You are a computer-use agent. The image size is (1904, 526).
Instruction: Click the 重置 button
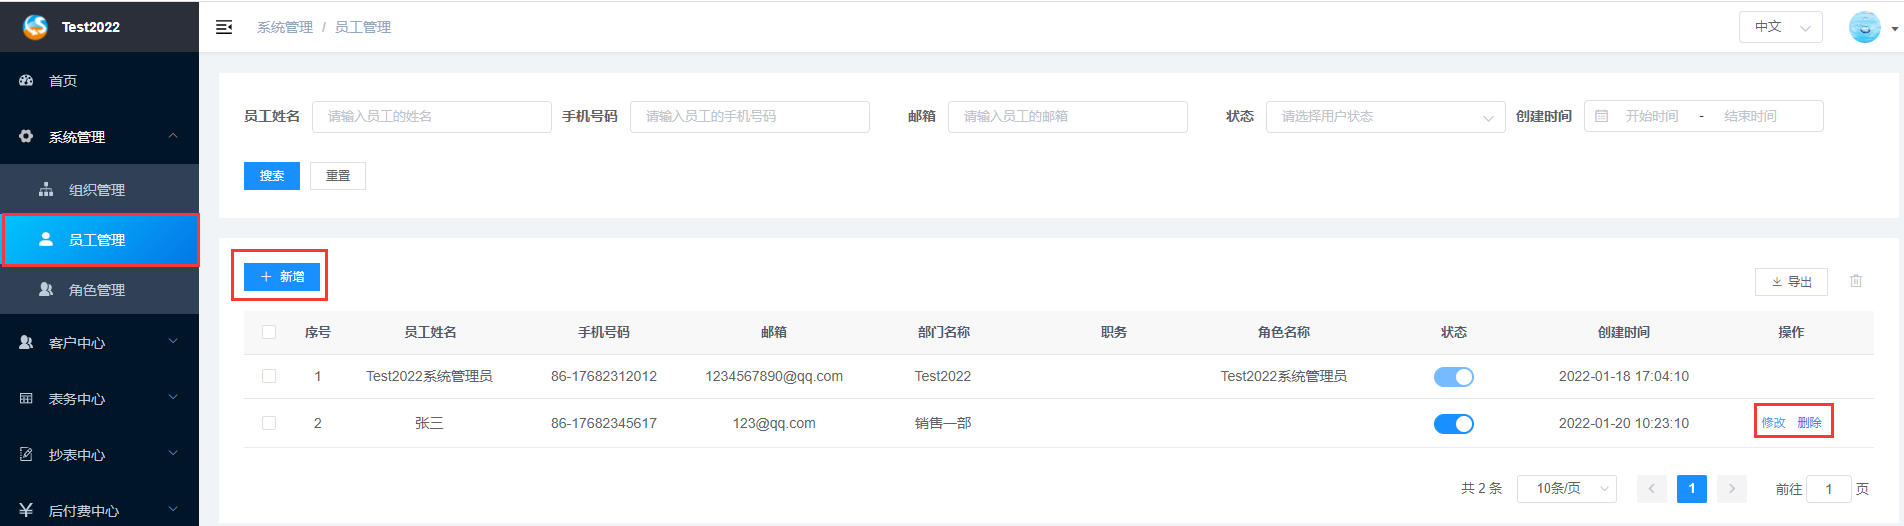pyautogui.click(x=338, y=176)
